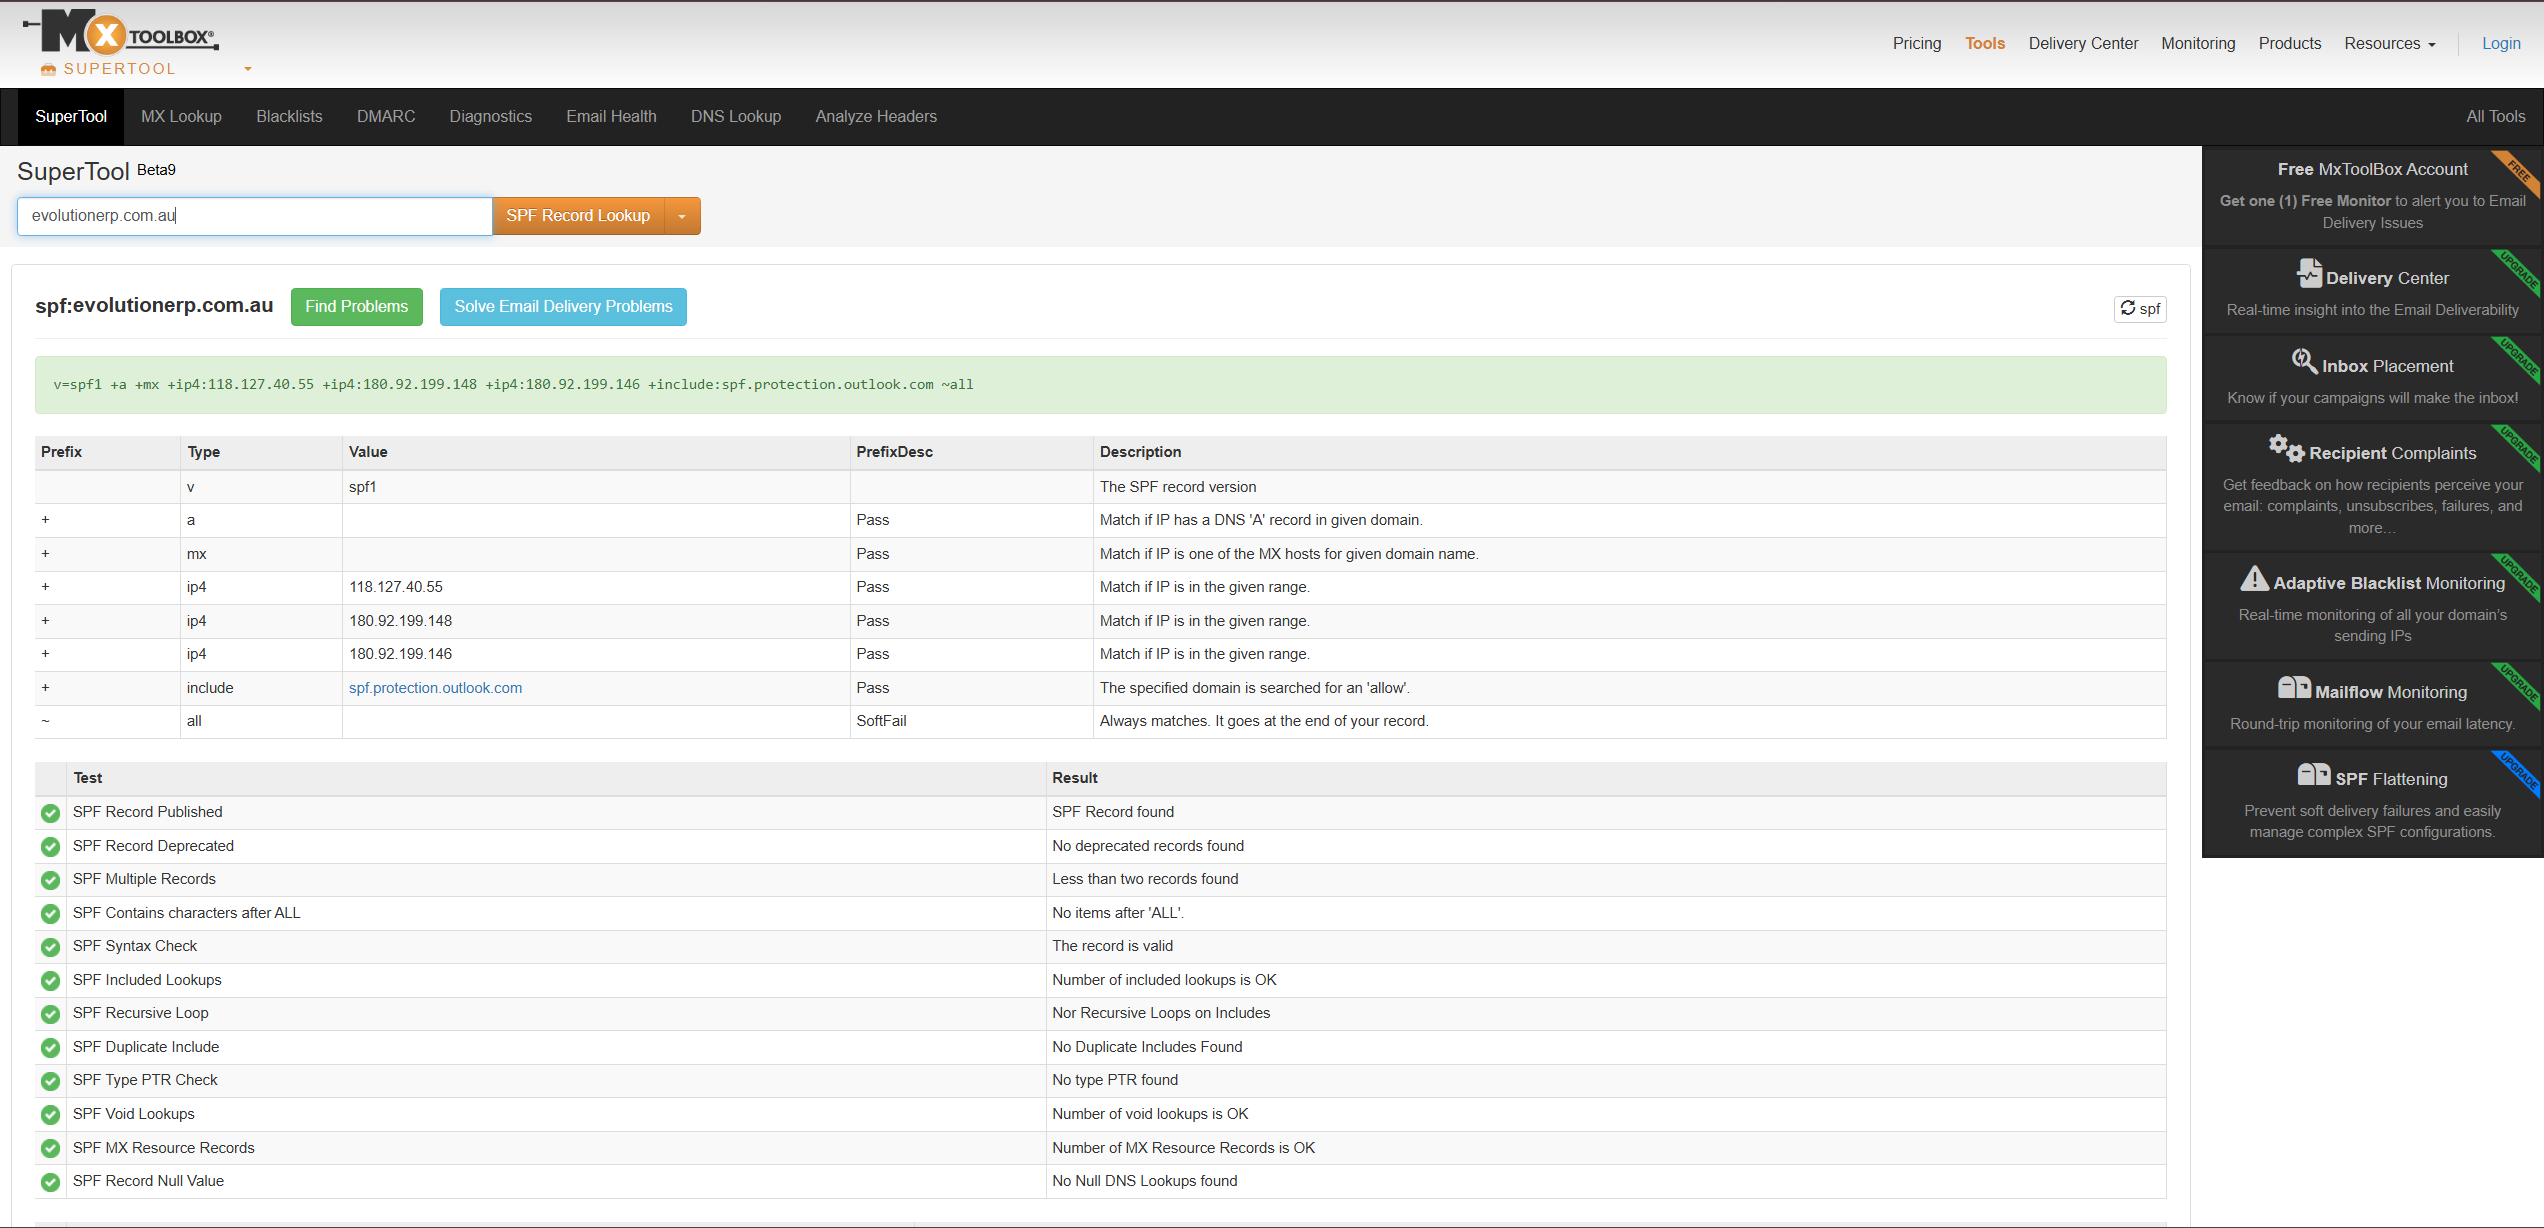Image resolution: width=2544 pixels, height=1228 pixels.
Task: Open Analyze Headers tab
Action: point(876,116)
